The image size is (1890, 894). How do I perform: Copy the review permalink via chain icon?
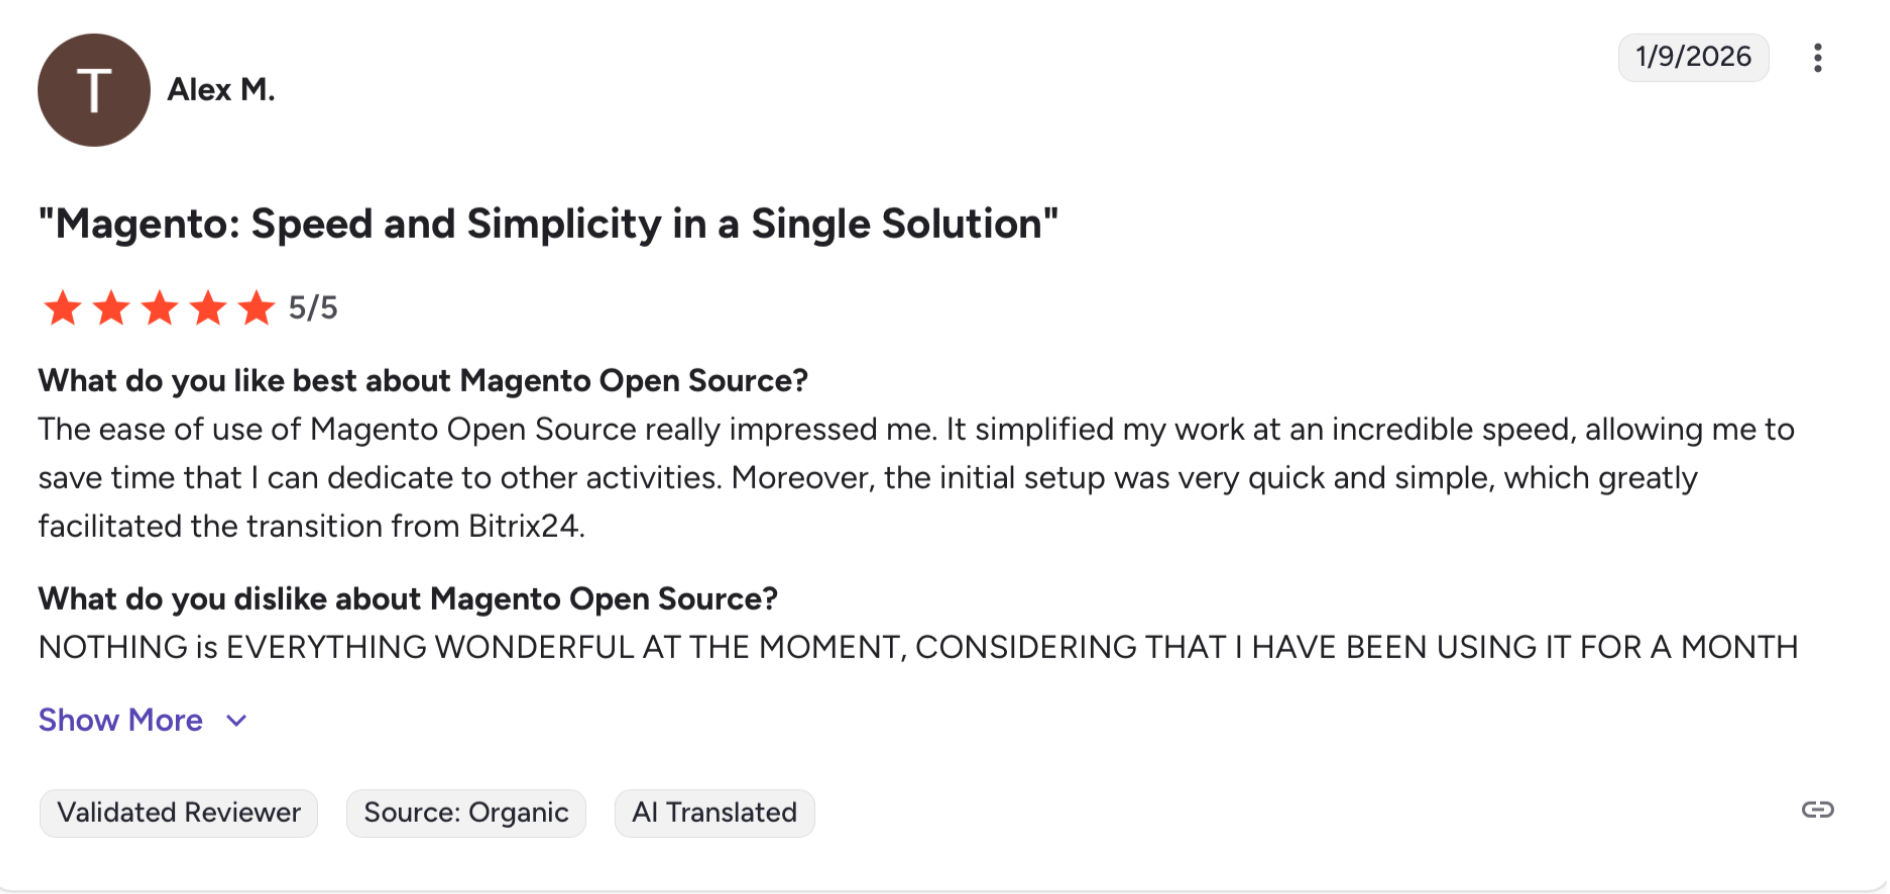click(1817, 810)
